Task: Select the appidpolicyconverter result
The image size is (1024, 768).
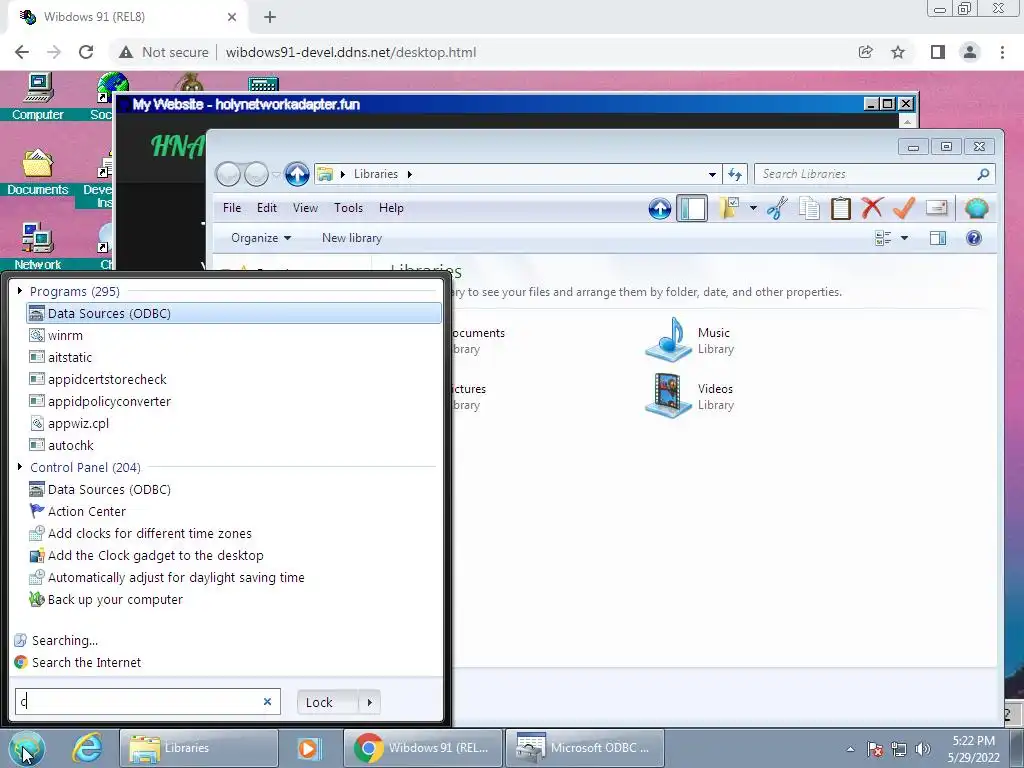Action: tap(234, 402)
